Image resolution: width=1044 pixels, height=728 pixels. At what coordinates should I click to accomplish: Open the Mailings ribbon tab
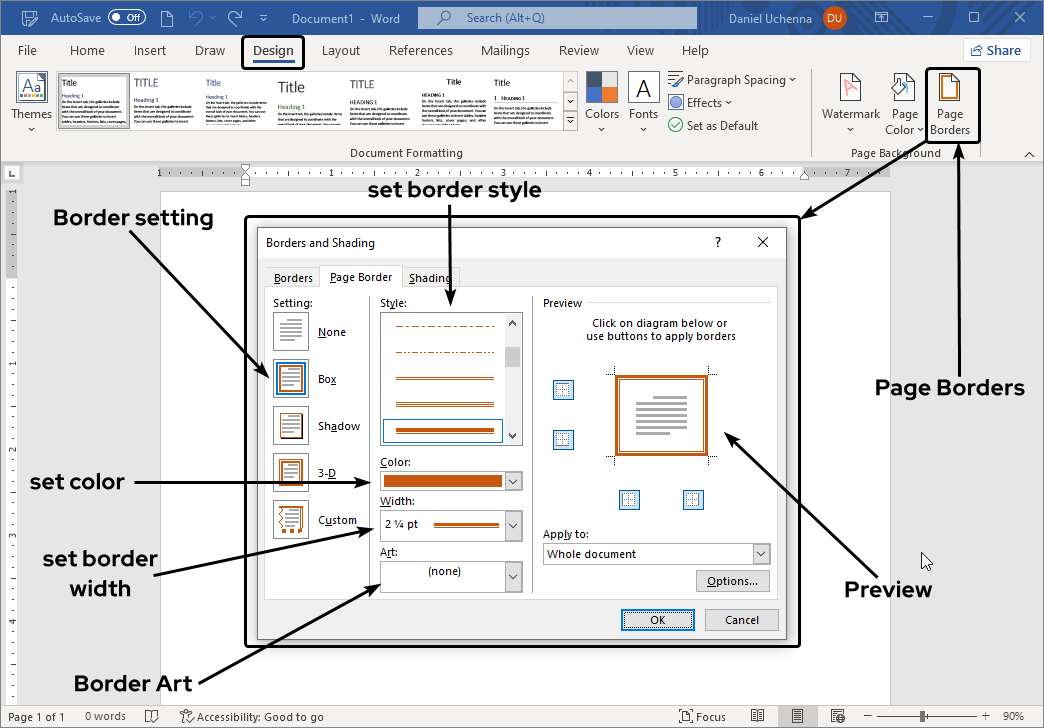tap(505, 50)
